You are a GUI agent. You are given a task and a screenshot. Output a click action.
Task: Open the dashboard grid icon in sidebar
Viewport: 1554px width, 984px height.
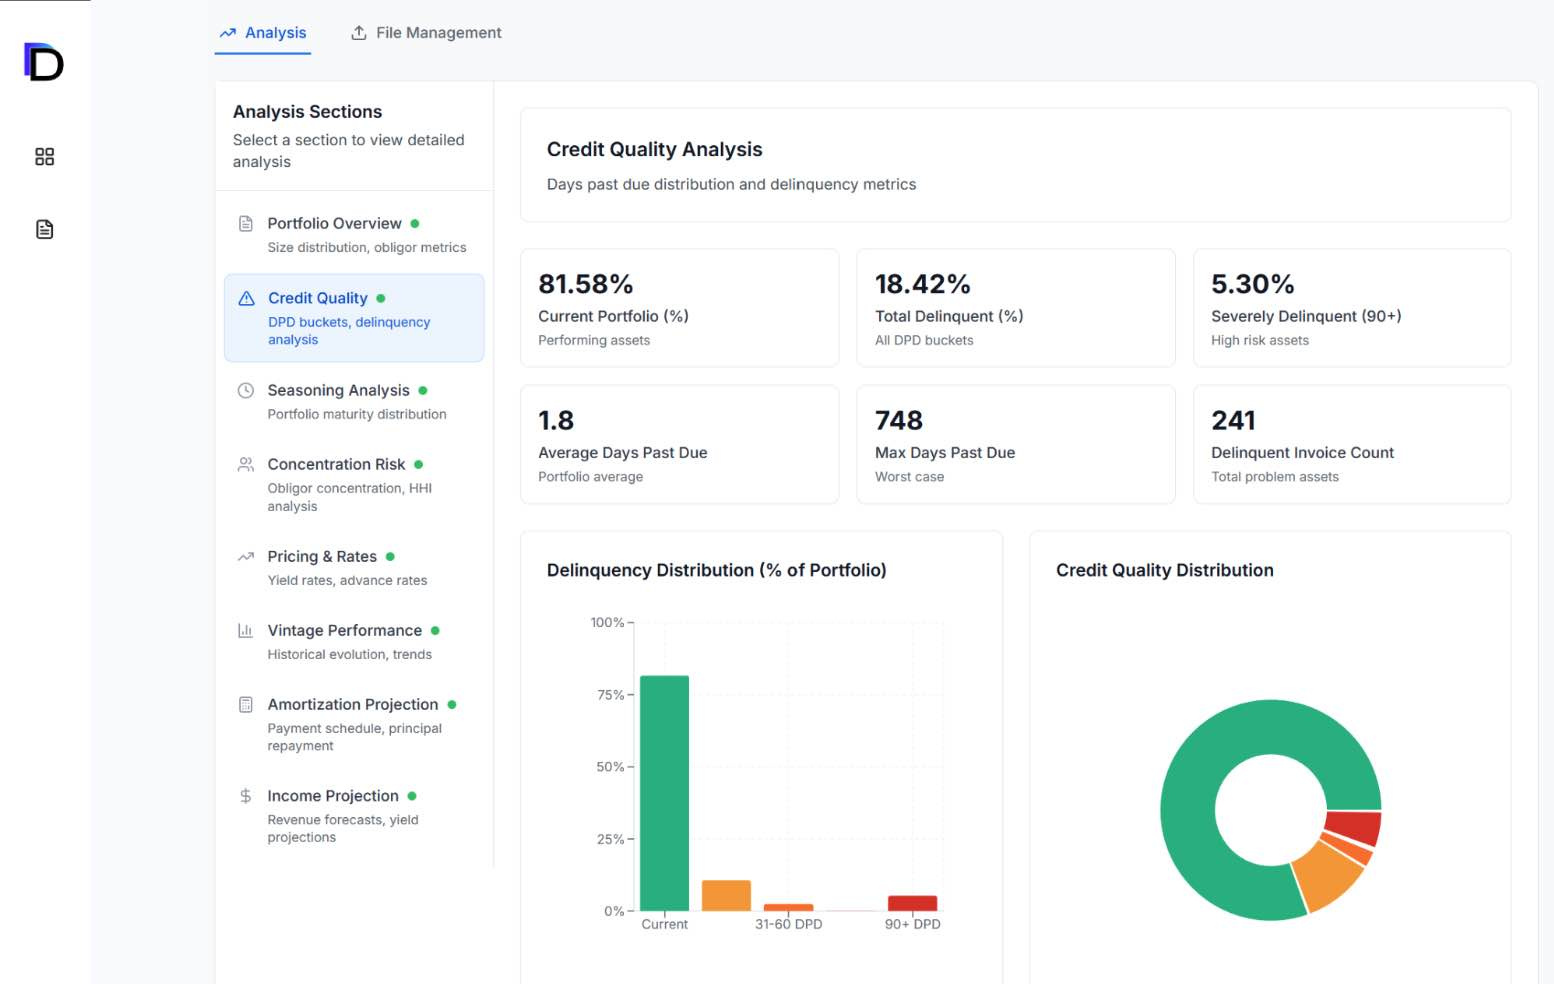(x=44, y=156)
